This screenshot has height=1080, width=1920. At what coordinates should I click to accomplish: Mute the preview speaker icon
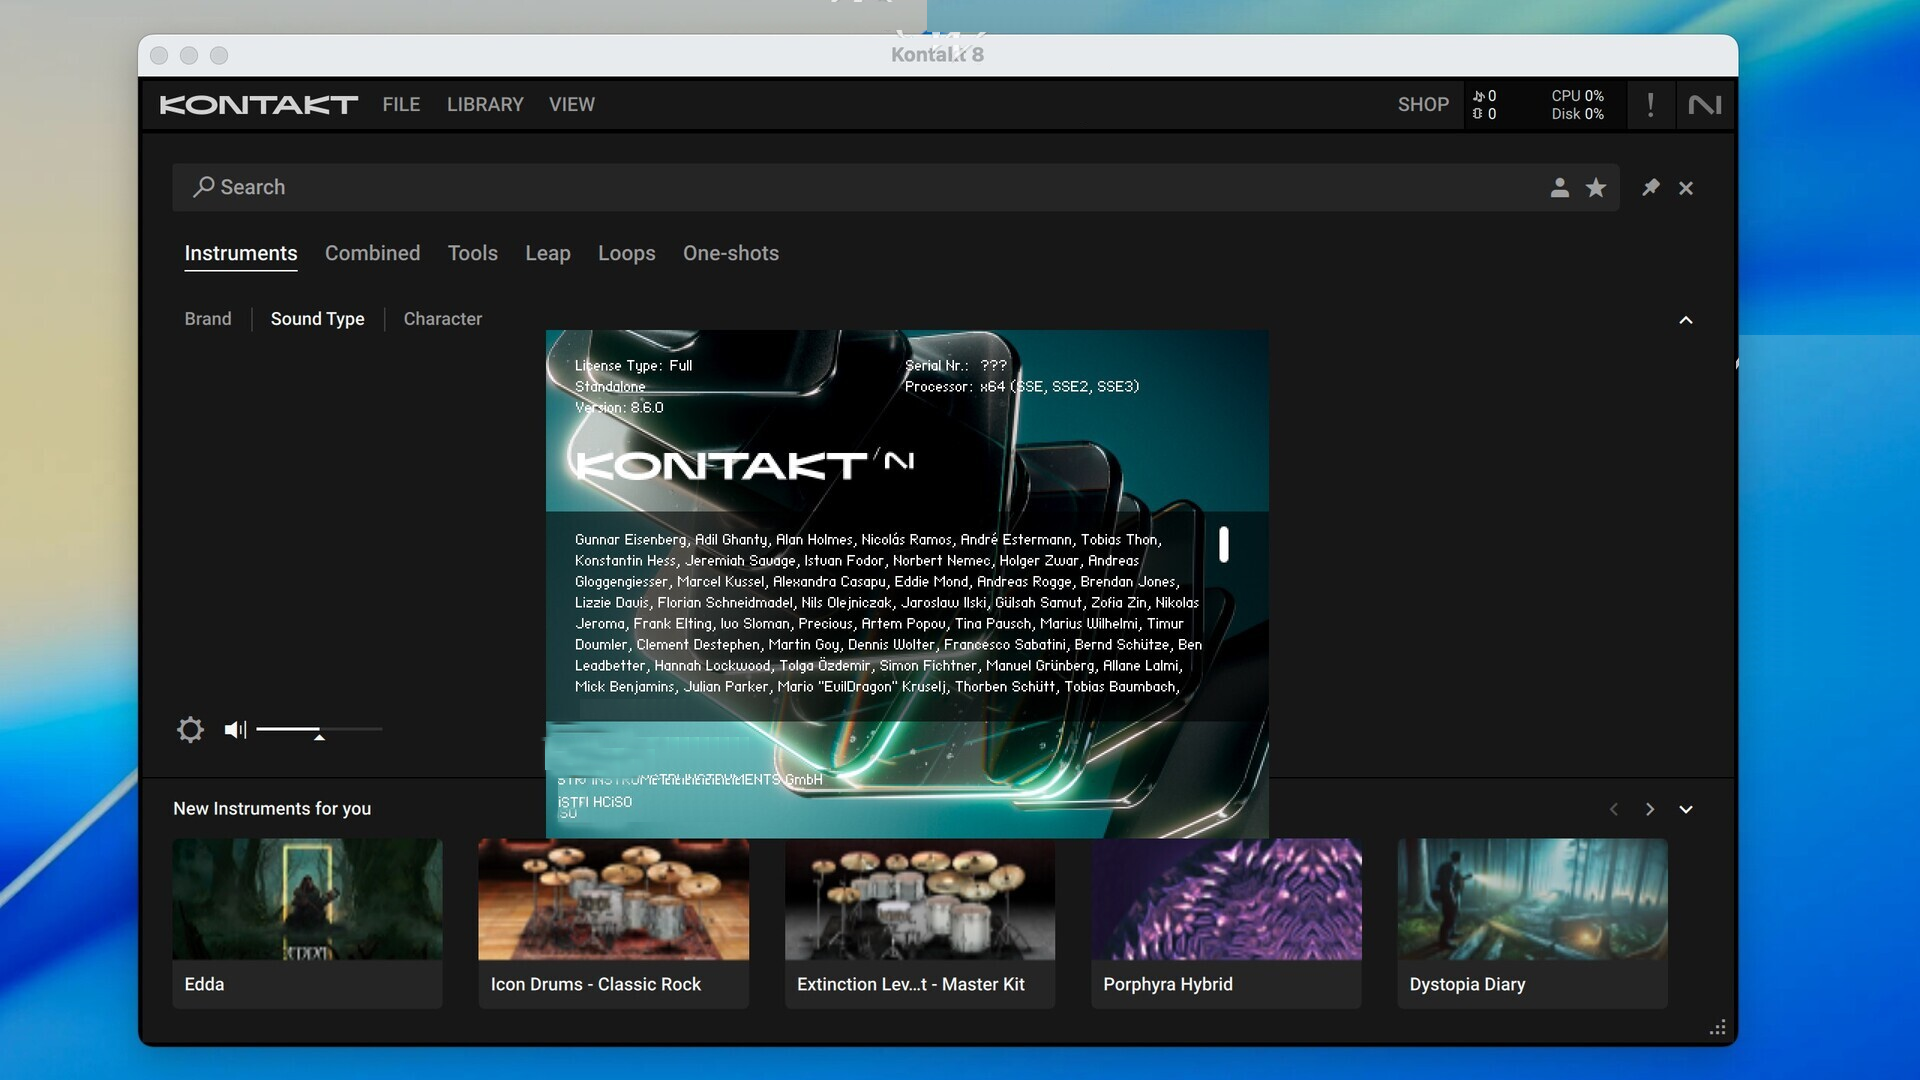coord(235,730)
